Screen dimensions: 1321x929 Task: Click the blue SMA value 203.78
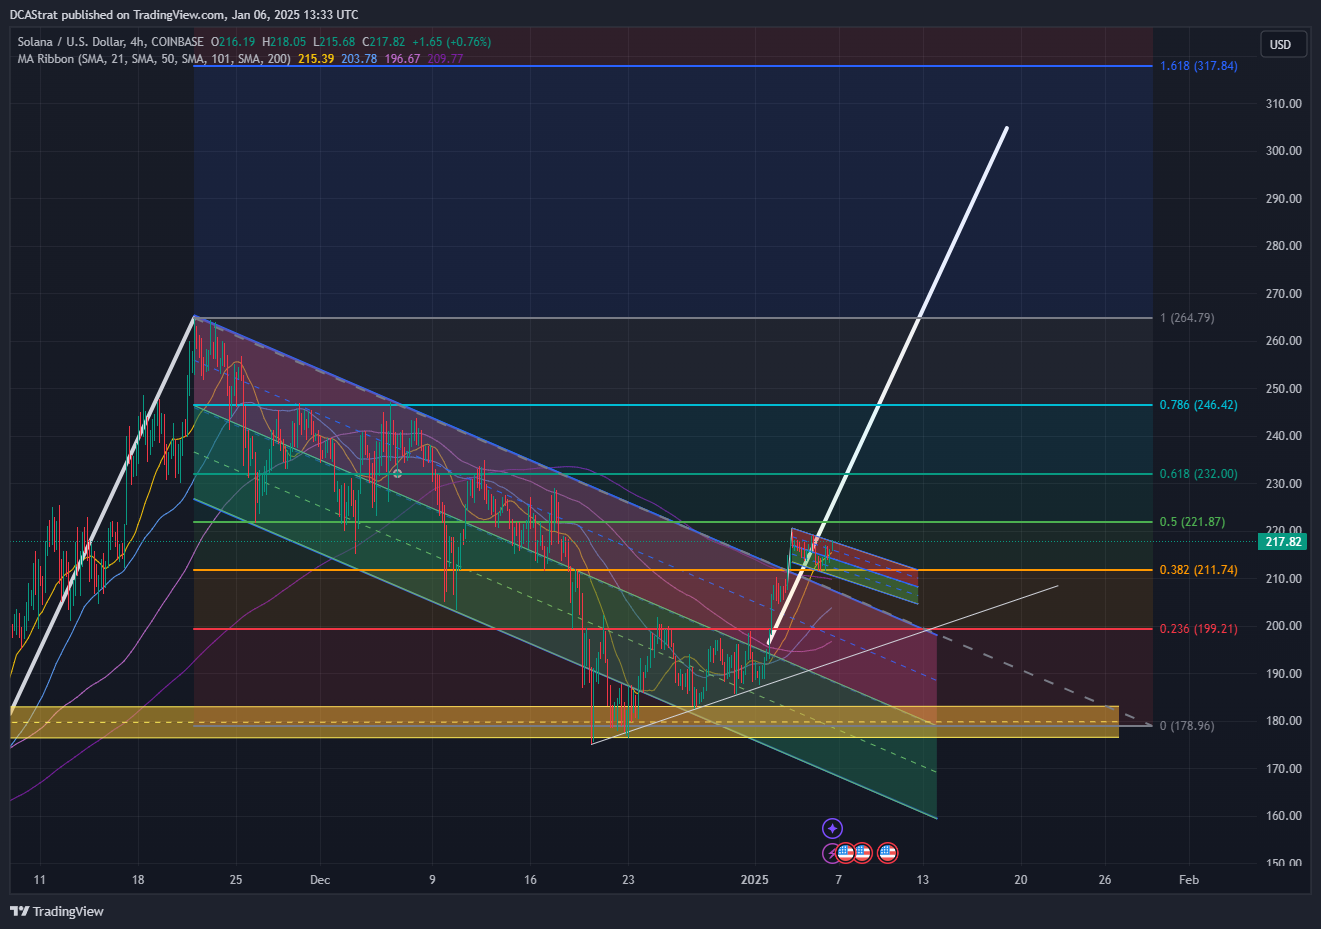[359, 59]
